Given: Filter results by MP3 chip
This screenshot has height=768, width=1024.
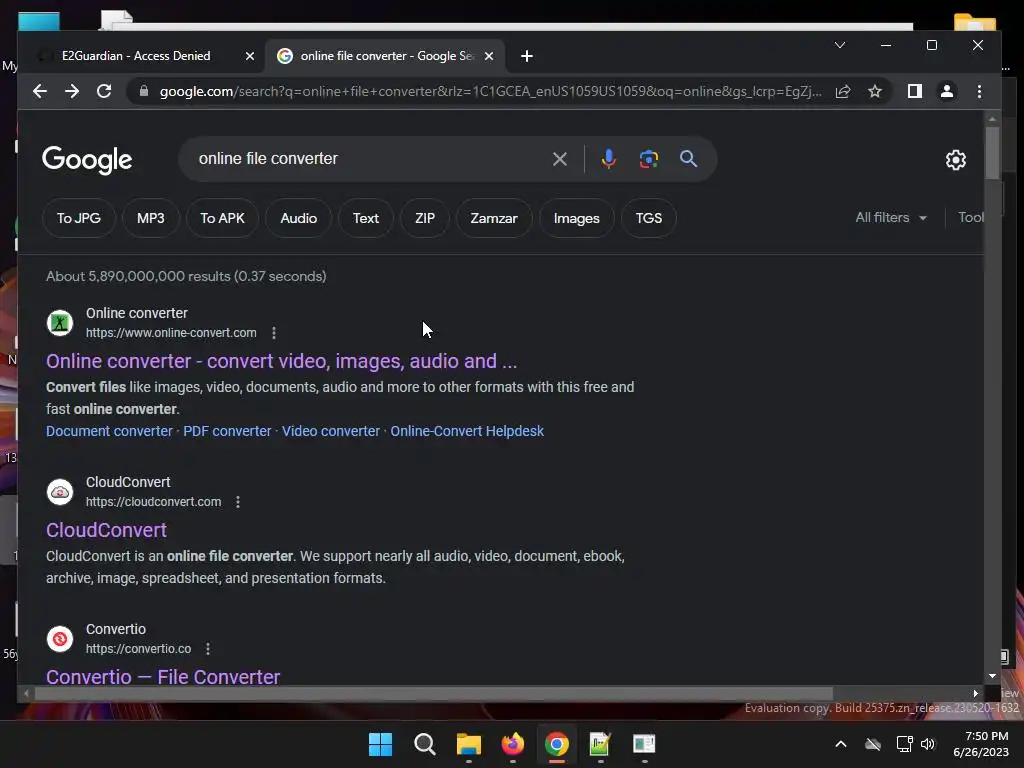Looking at the screenshot, I should pyautogui.click(x=151, y=218).
